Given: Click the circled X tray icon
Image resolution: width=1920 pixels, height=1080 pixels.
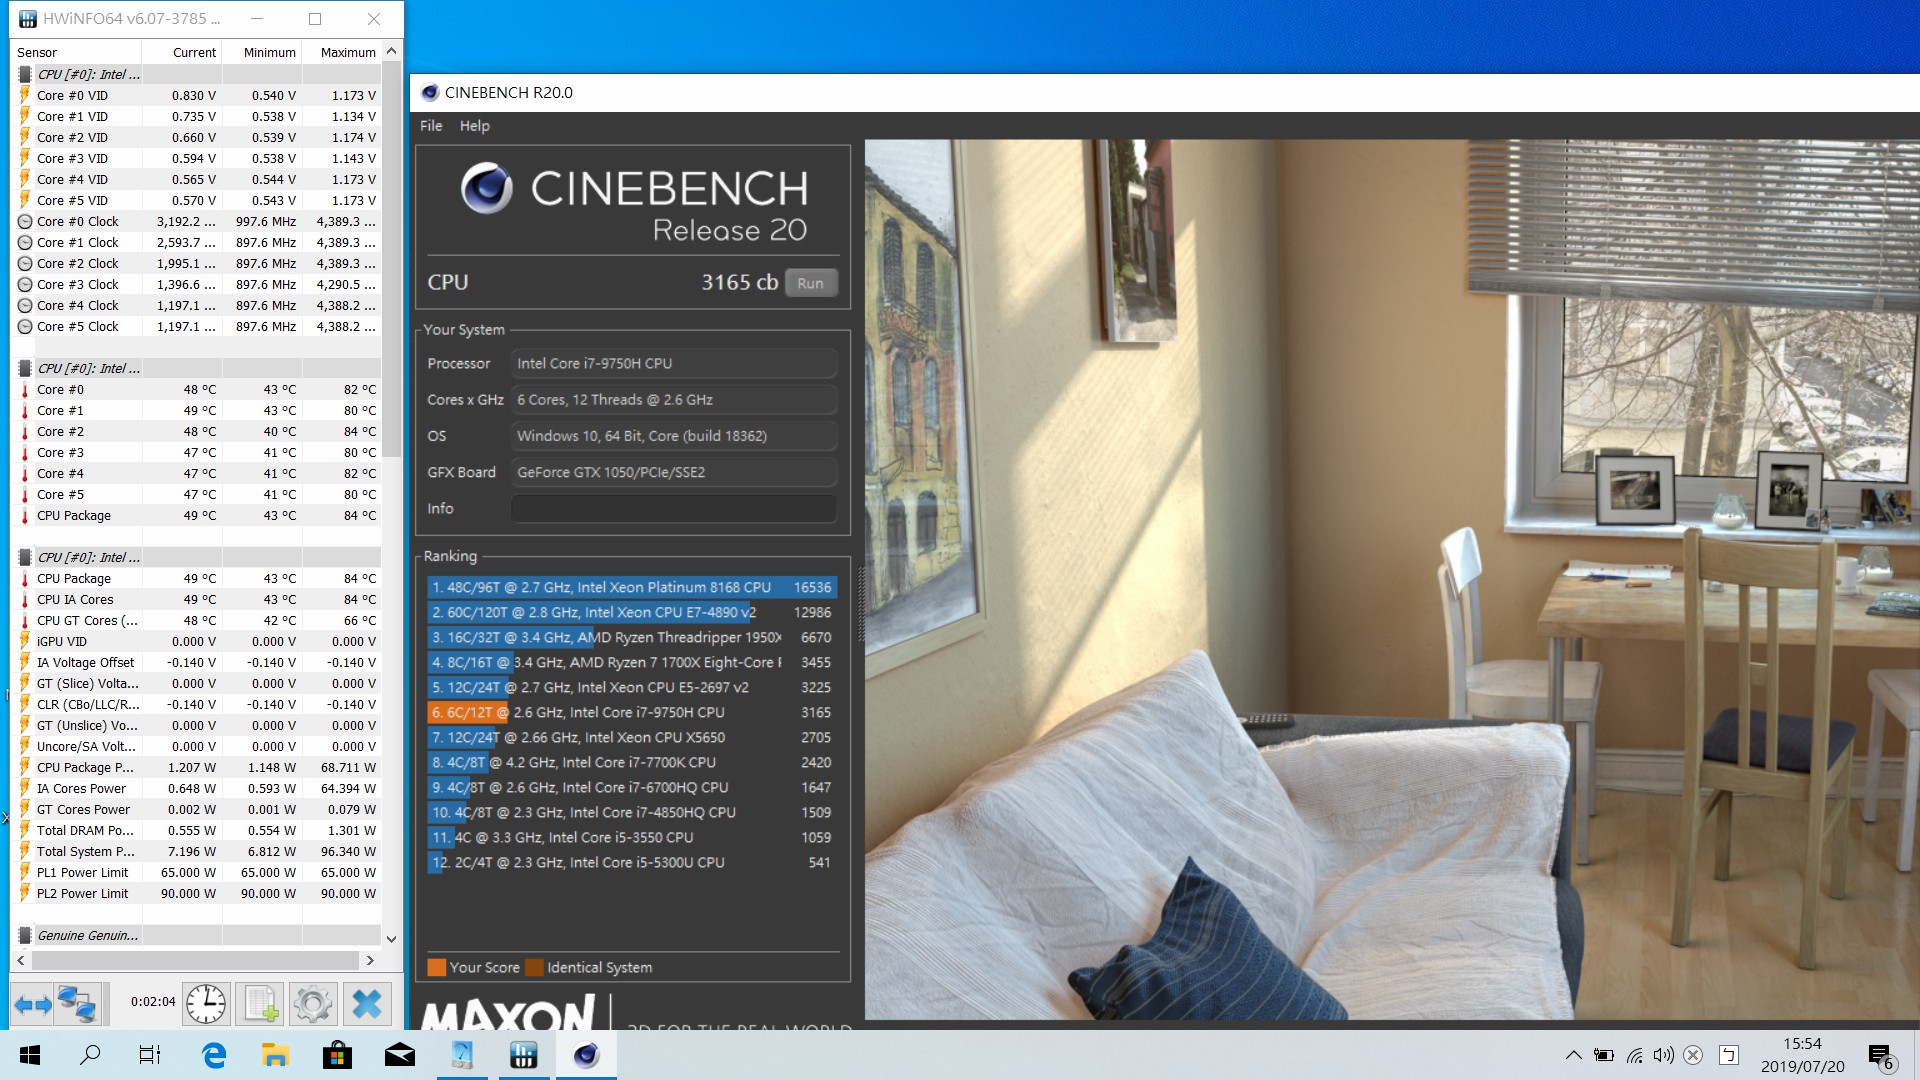Looking at the screenshot, I should click(1693, 1055).
